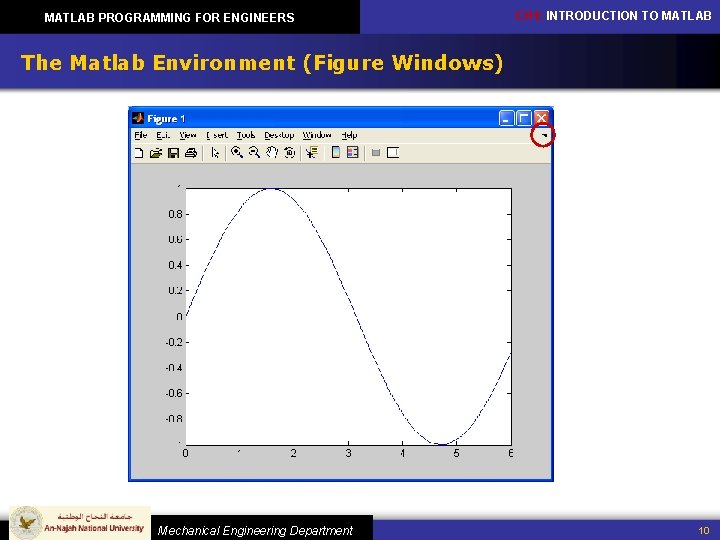
Task: Click the dock figure arrow
Action: 544,135
